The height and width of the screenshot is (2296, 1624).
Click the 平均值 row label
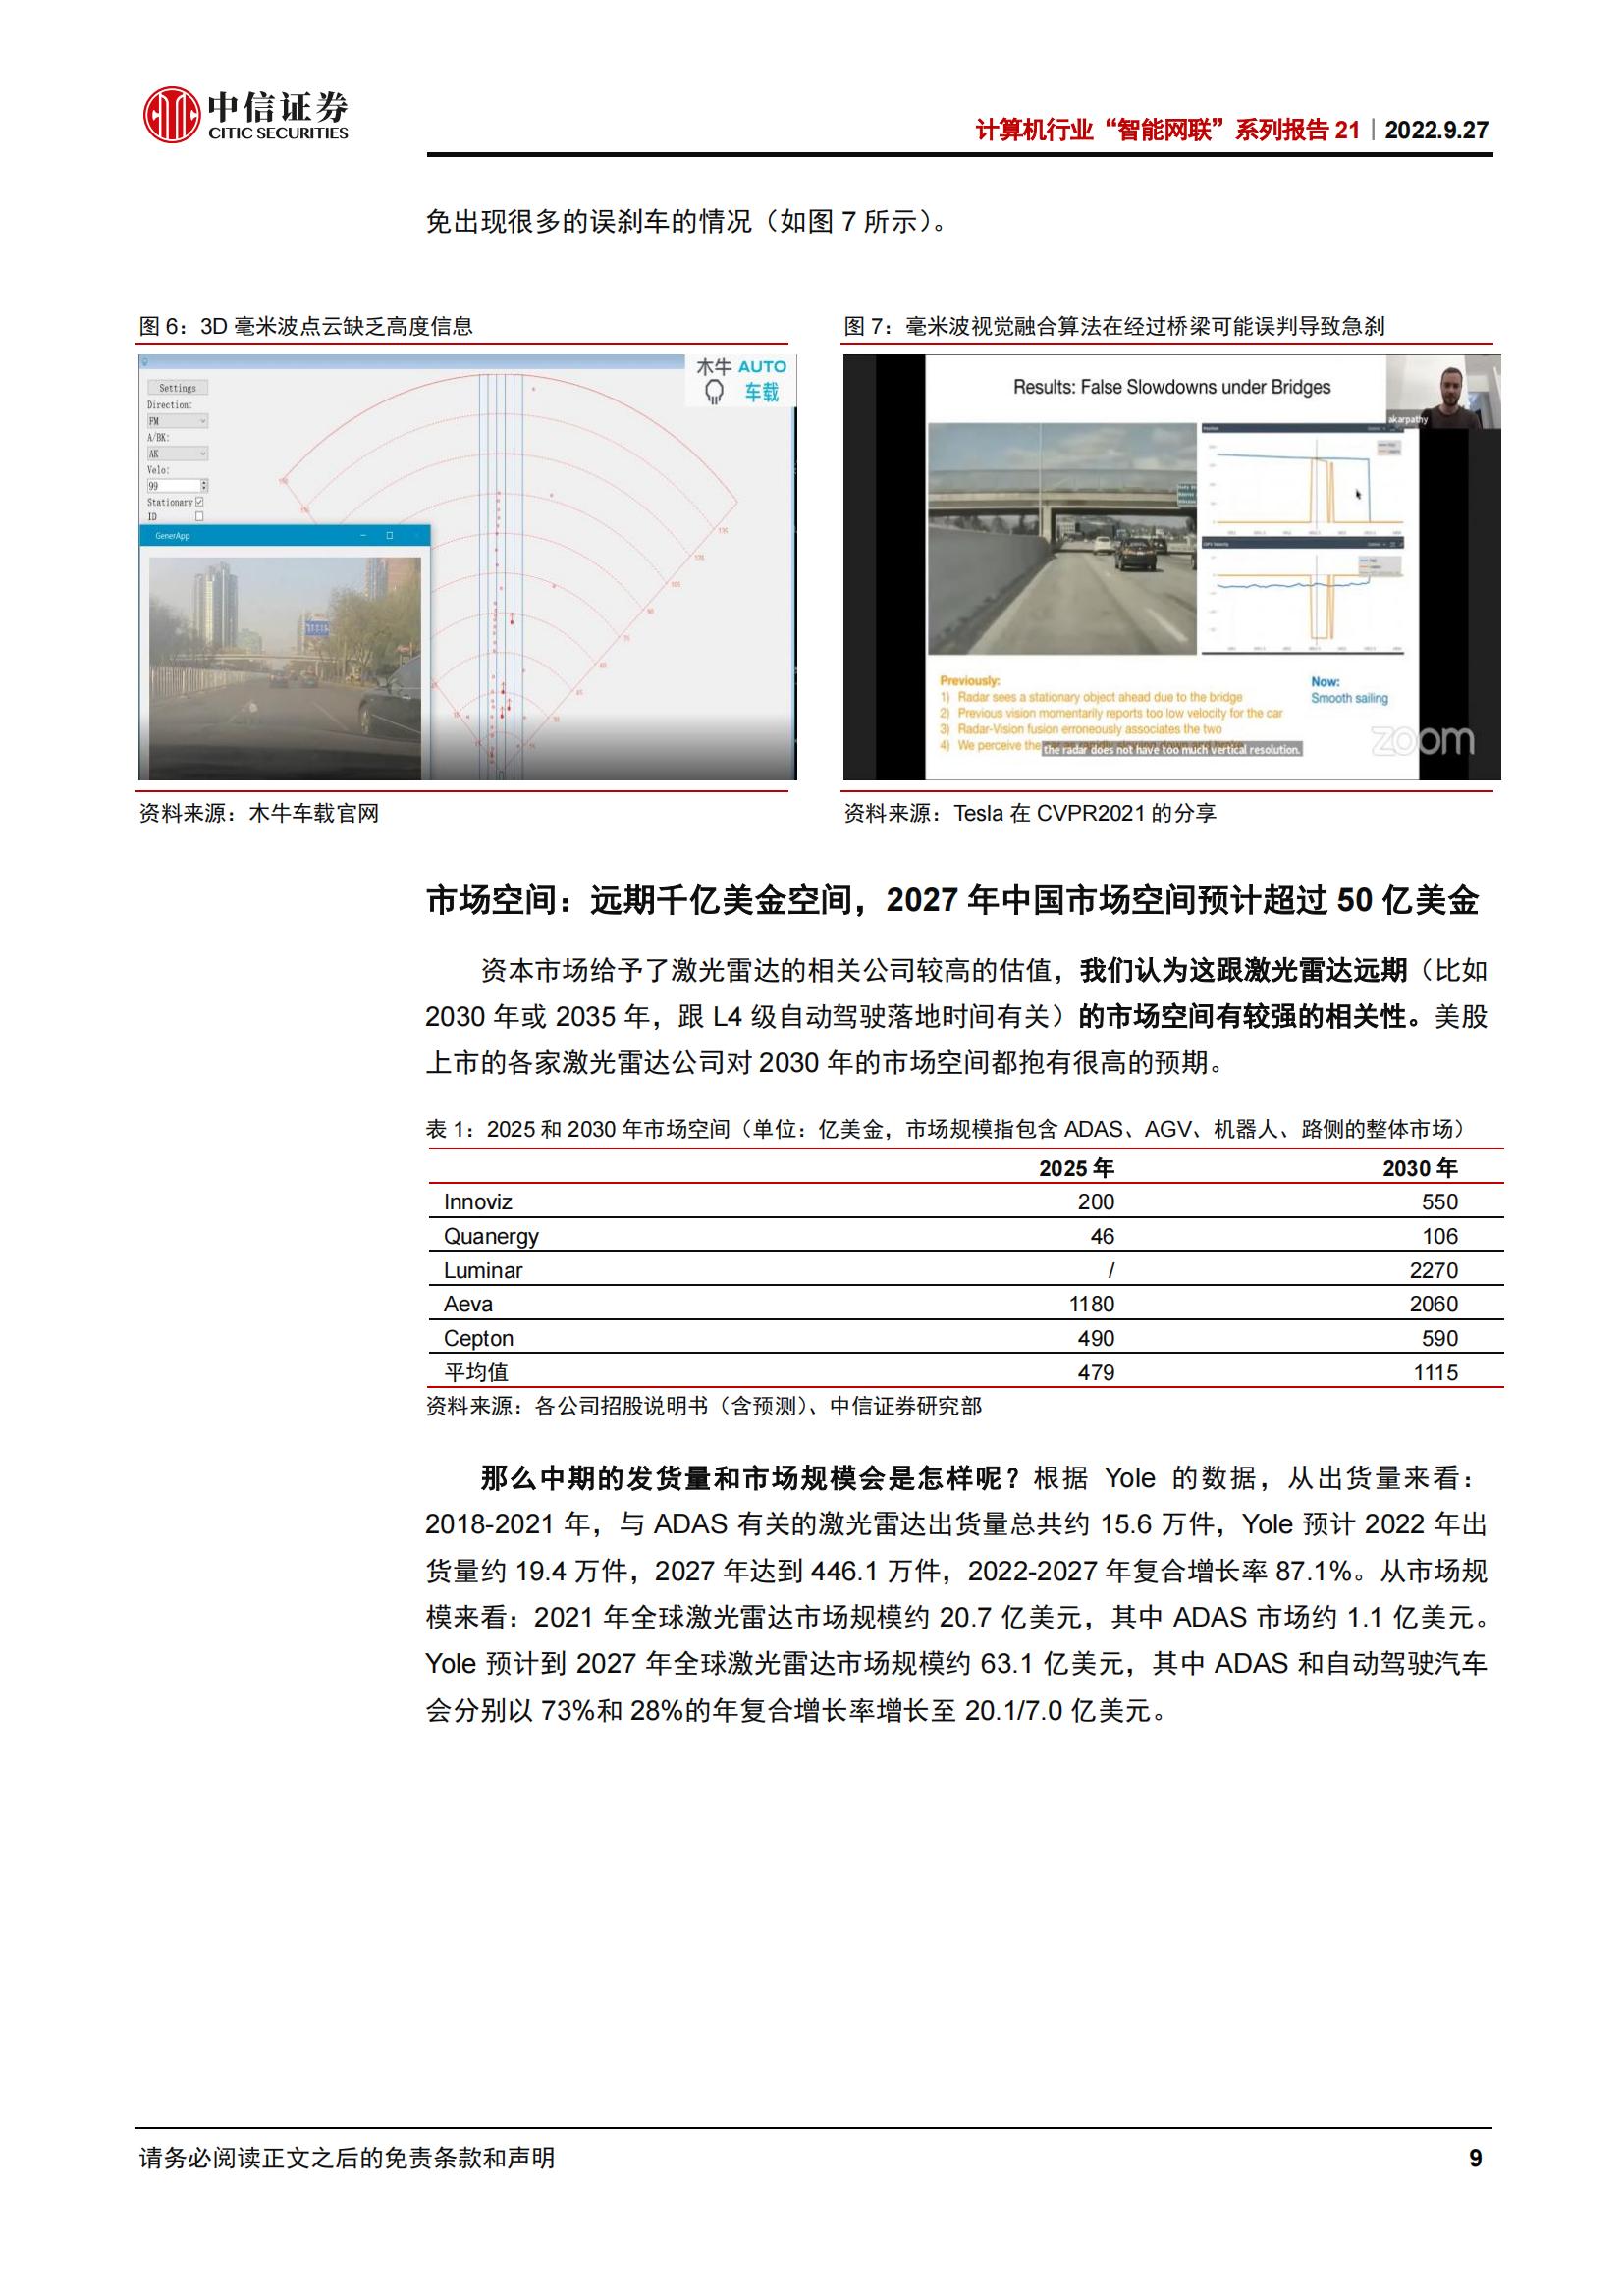pyautogui.click(x=476, y=1373)
